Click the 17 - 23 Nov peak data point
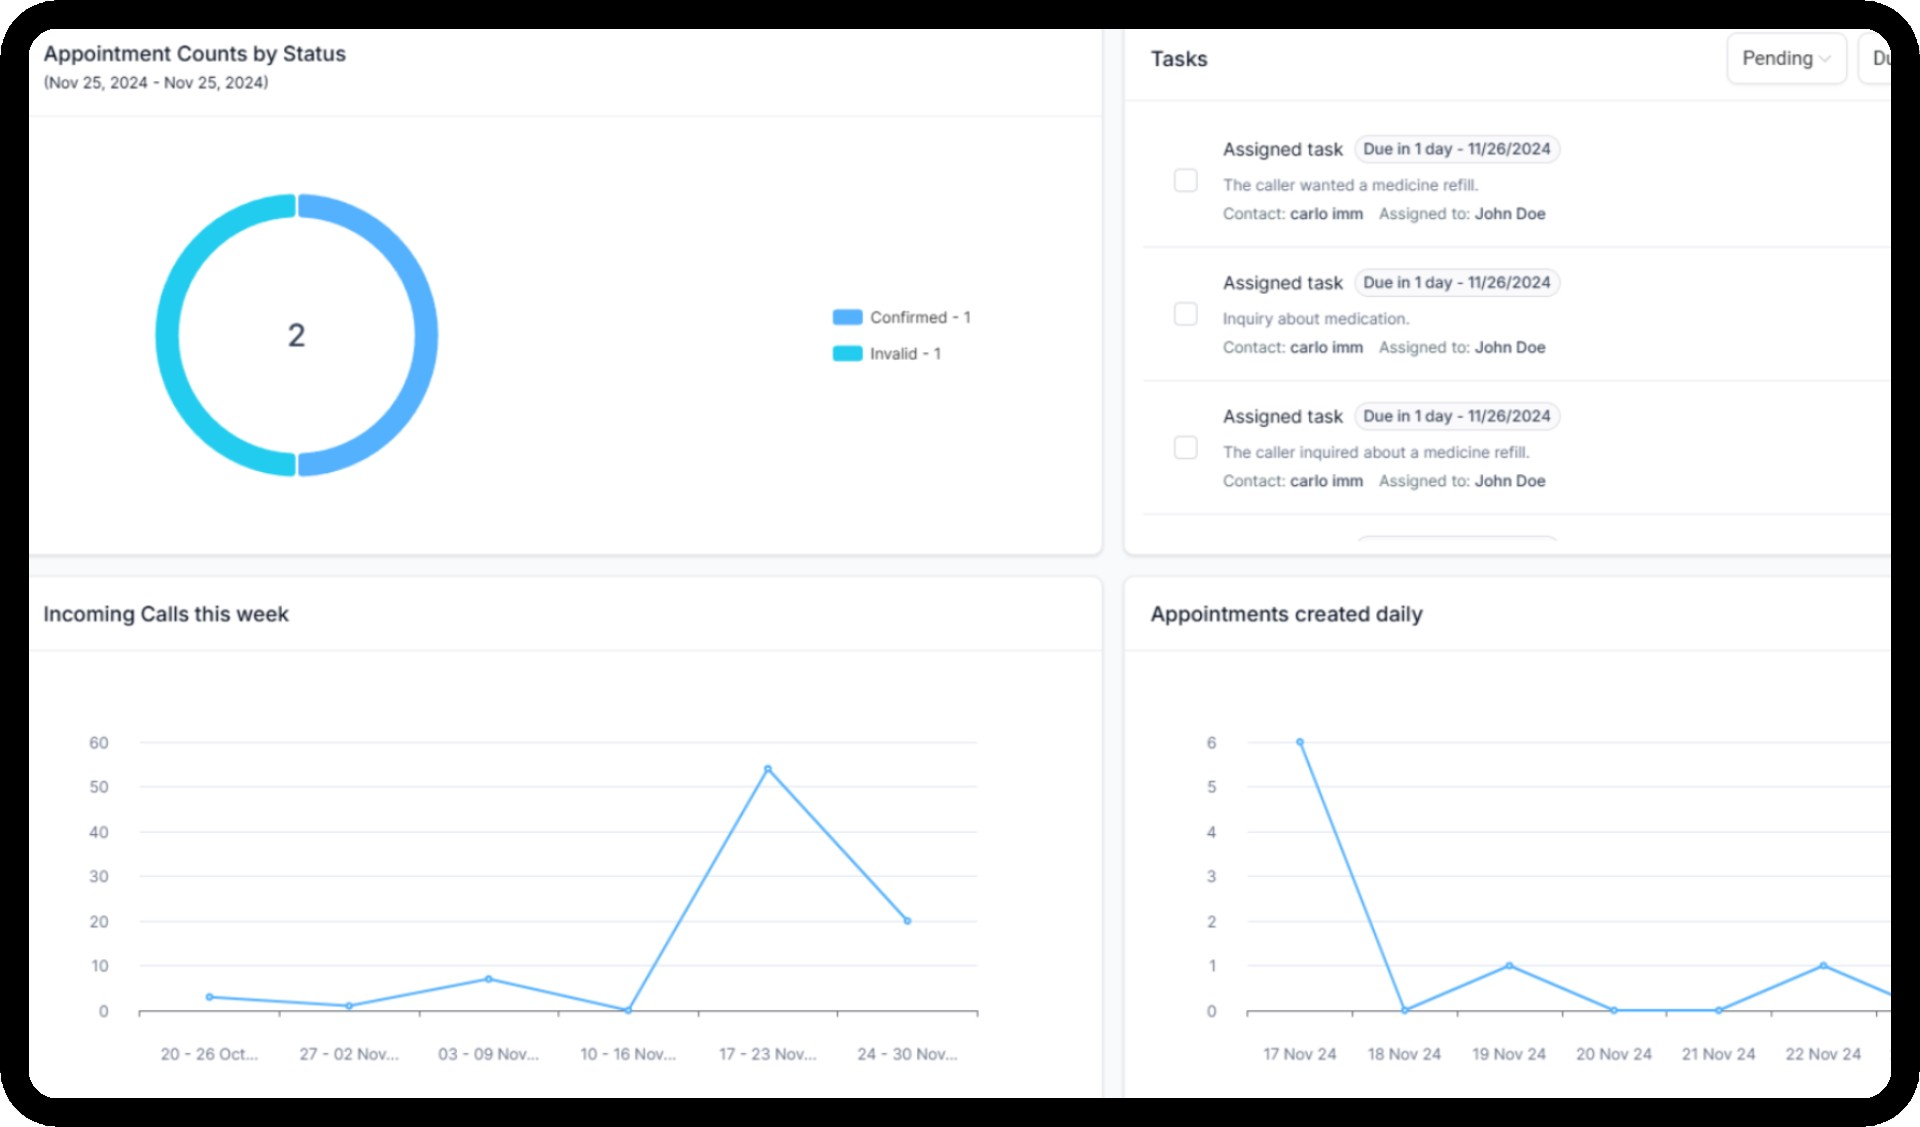Image resolution: width=1920 pixels, height=1127 pixels. [x=767, y=769]
